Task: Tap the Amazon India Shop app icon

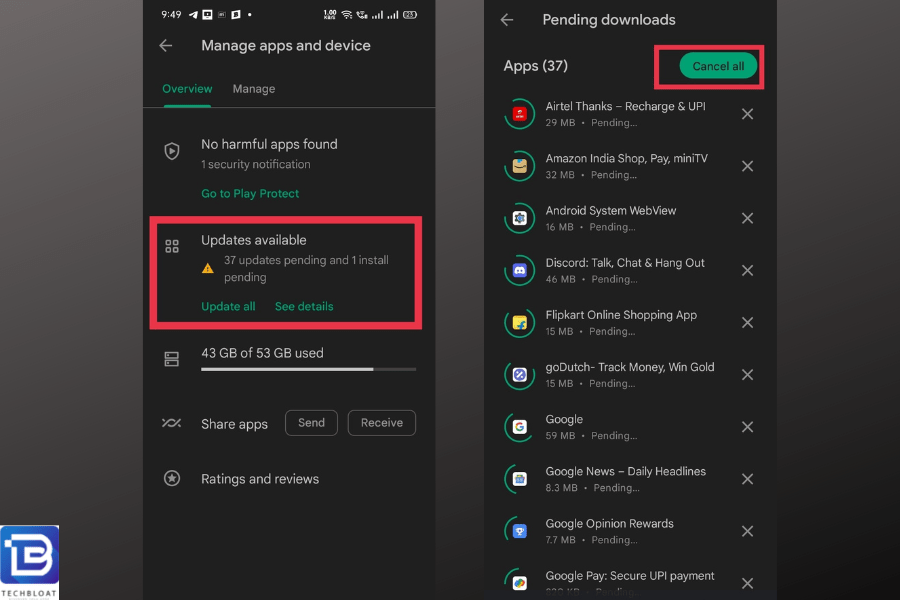Action: click(x=519, y=166)
